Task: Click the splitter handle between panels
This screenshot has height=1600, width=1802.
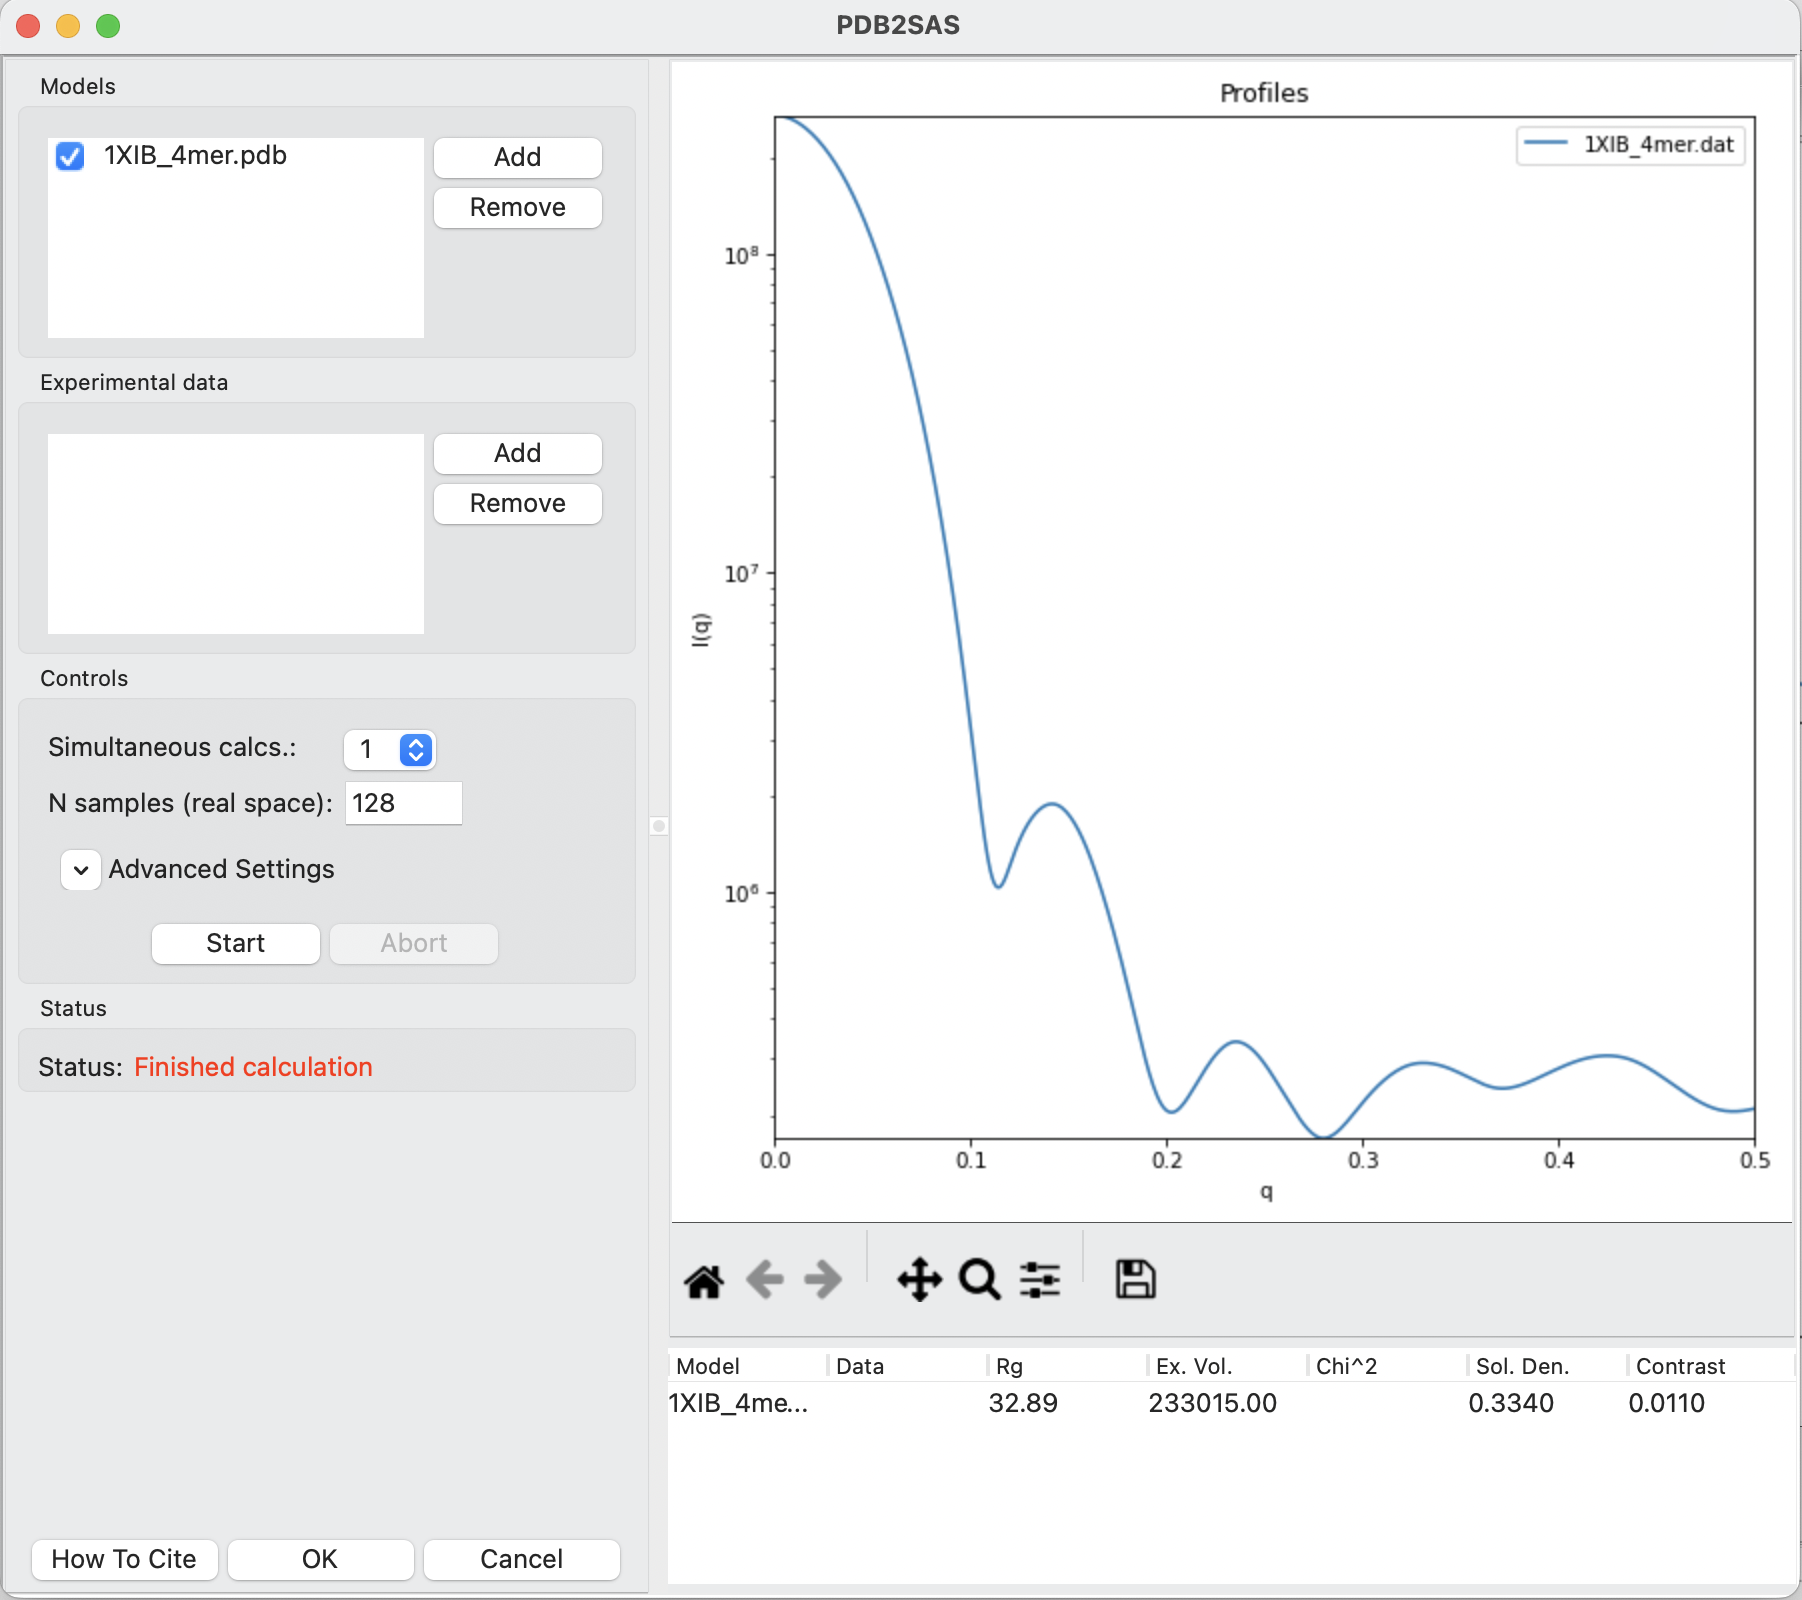Action: [x=658, y=826]
